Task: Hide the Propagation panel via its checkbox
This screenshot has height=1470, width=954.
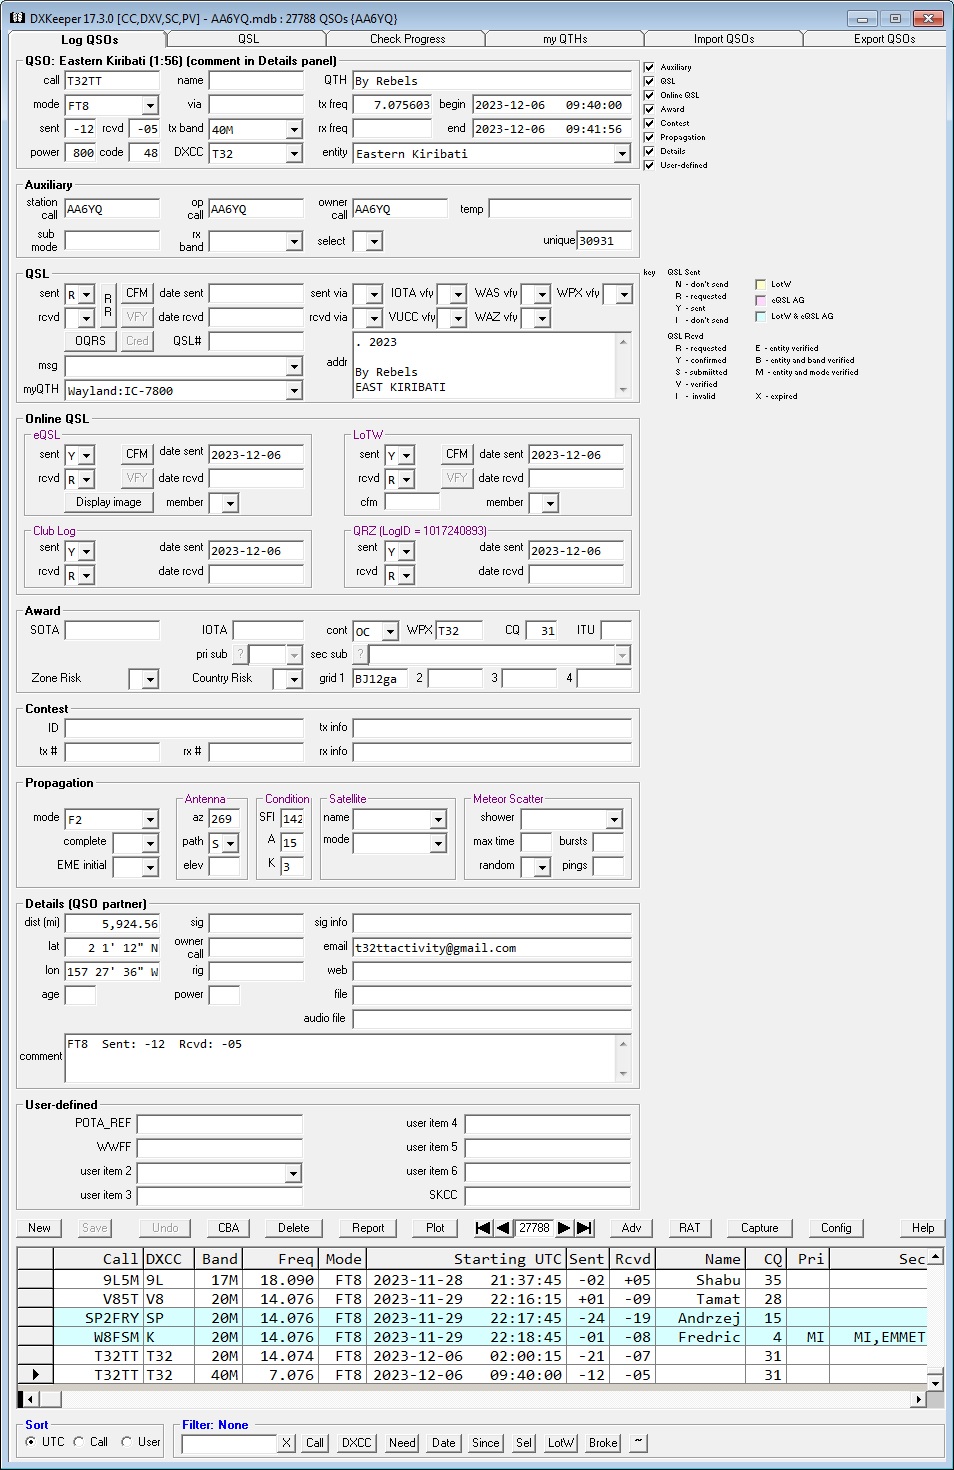Action: 649,137
